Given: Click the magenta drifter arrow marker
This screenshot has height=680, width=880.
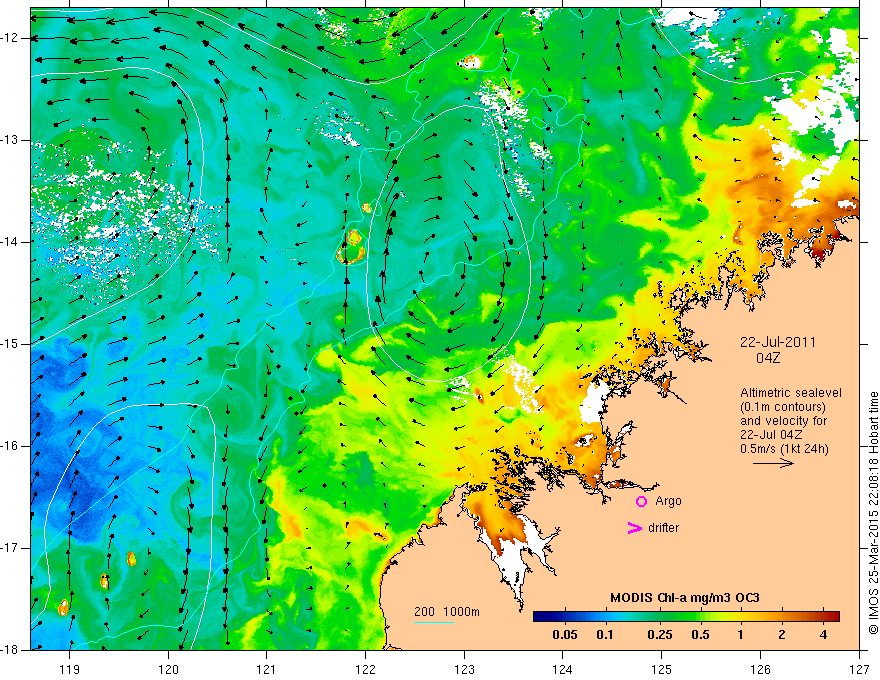Looking at the screenshot, I should point(634,528).
